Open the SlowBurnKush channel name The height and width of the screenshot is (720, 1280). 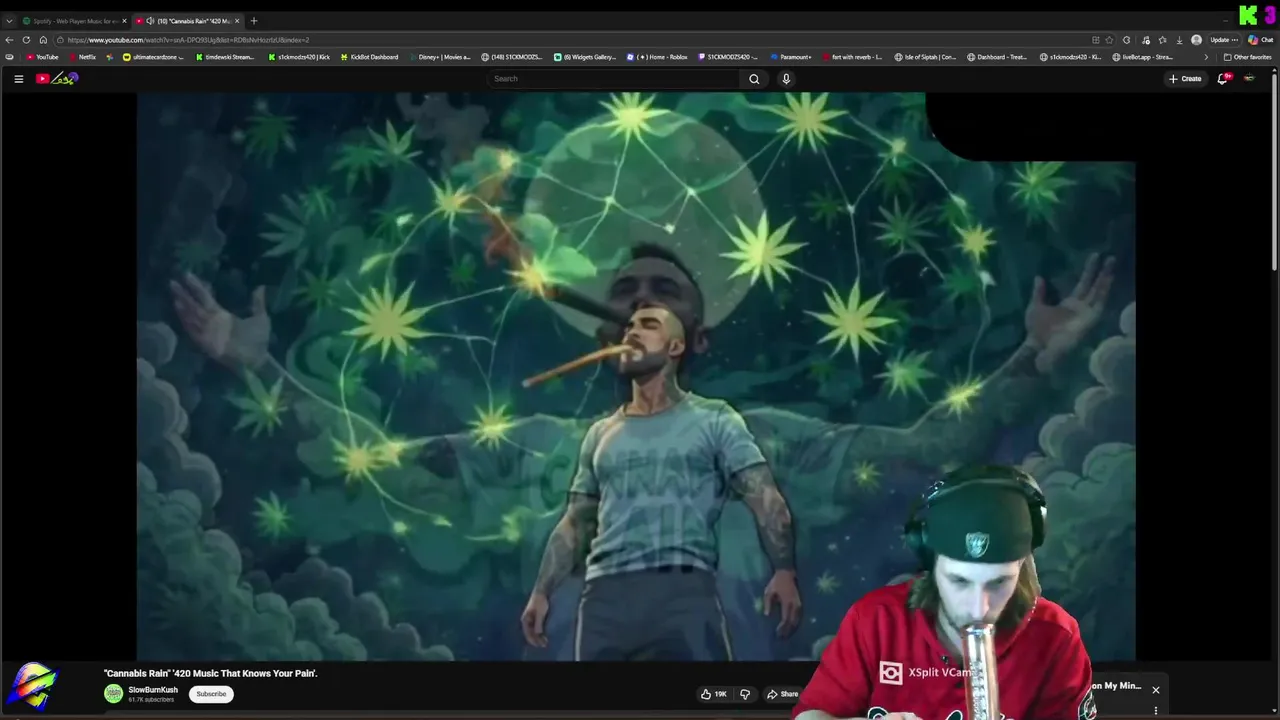pos(153,690)
